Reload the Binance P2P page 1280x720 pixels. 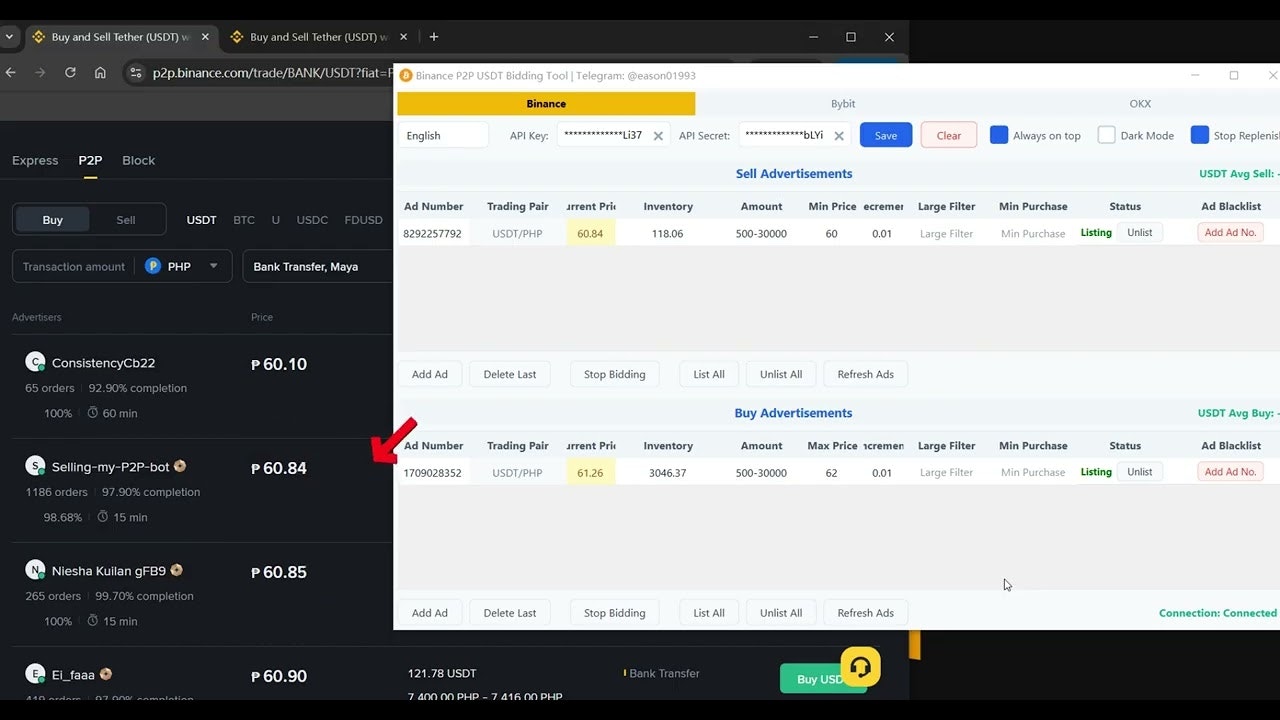(70, 72)
